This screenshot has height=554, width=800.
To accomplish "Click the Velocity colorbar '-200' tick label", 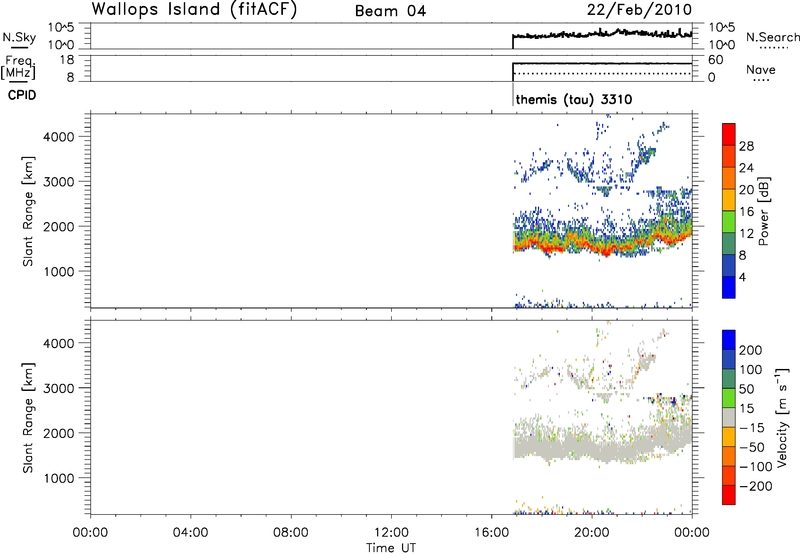I will [x=756, y=486].
